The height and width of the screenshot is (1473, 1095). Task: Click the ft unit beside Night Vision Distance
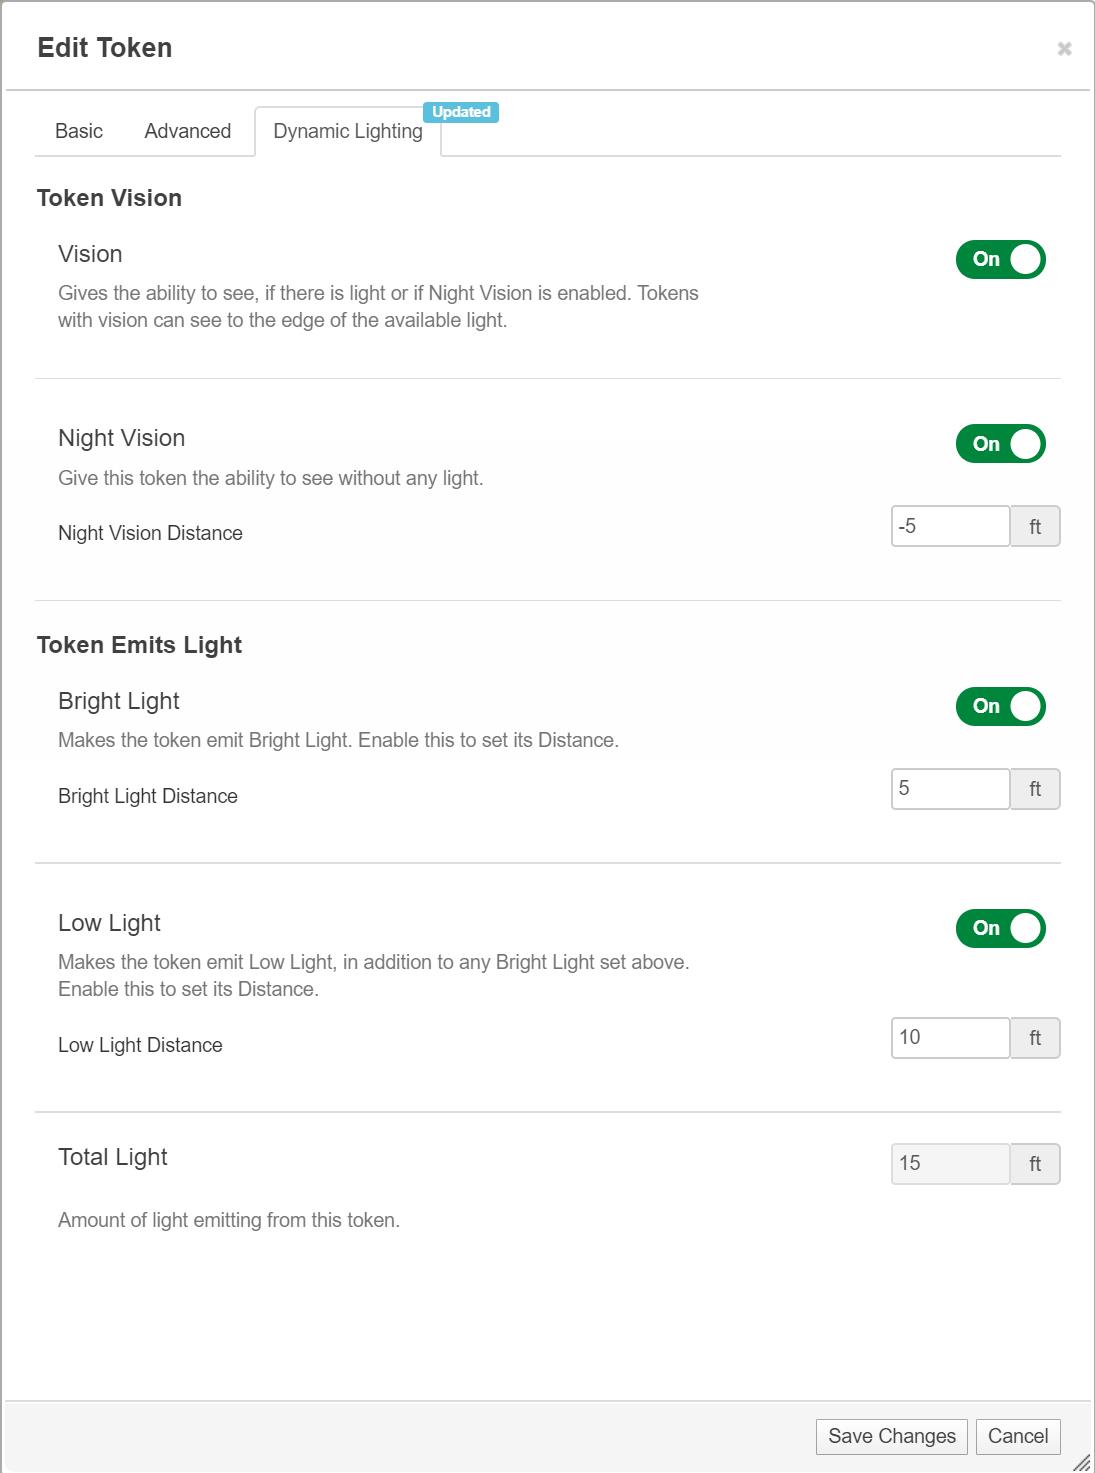coord(1035,527)
